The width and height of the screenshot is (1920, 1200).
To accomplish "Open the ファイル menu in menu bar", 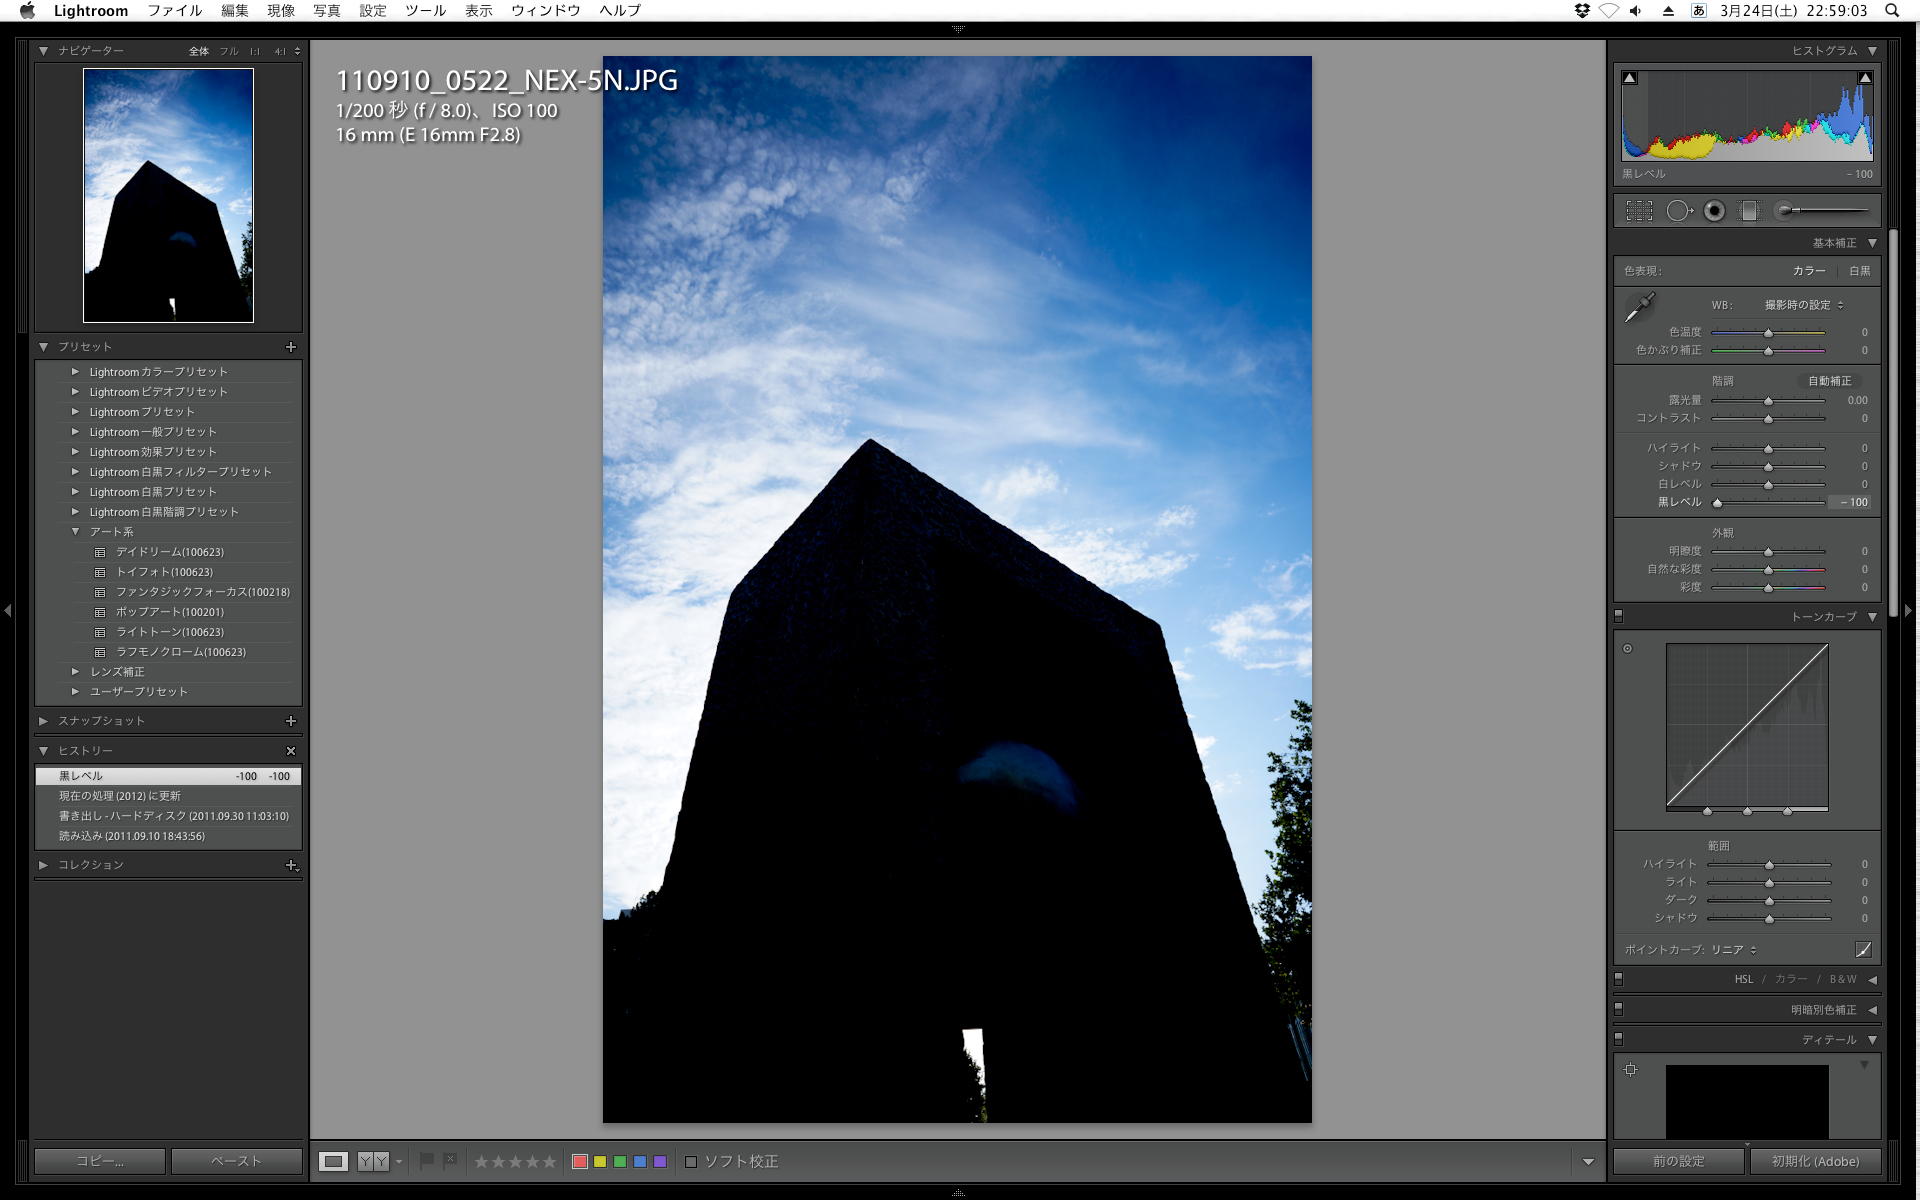I will pos(174,10).
